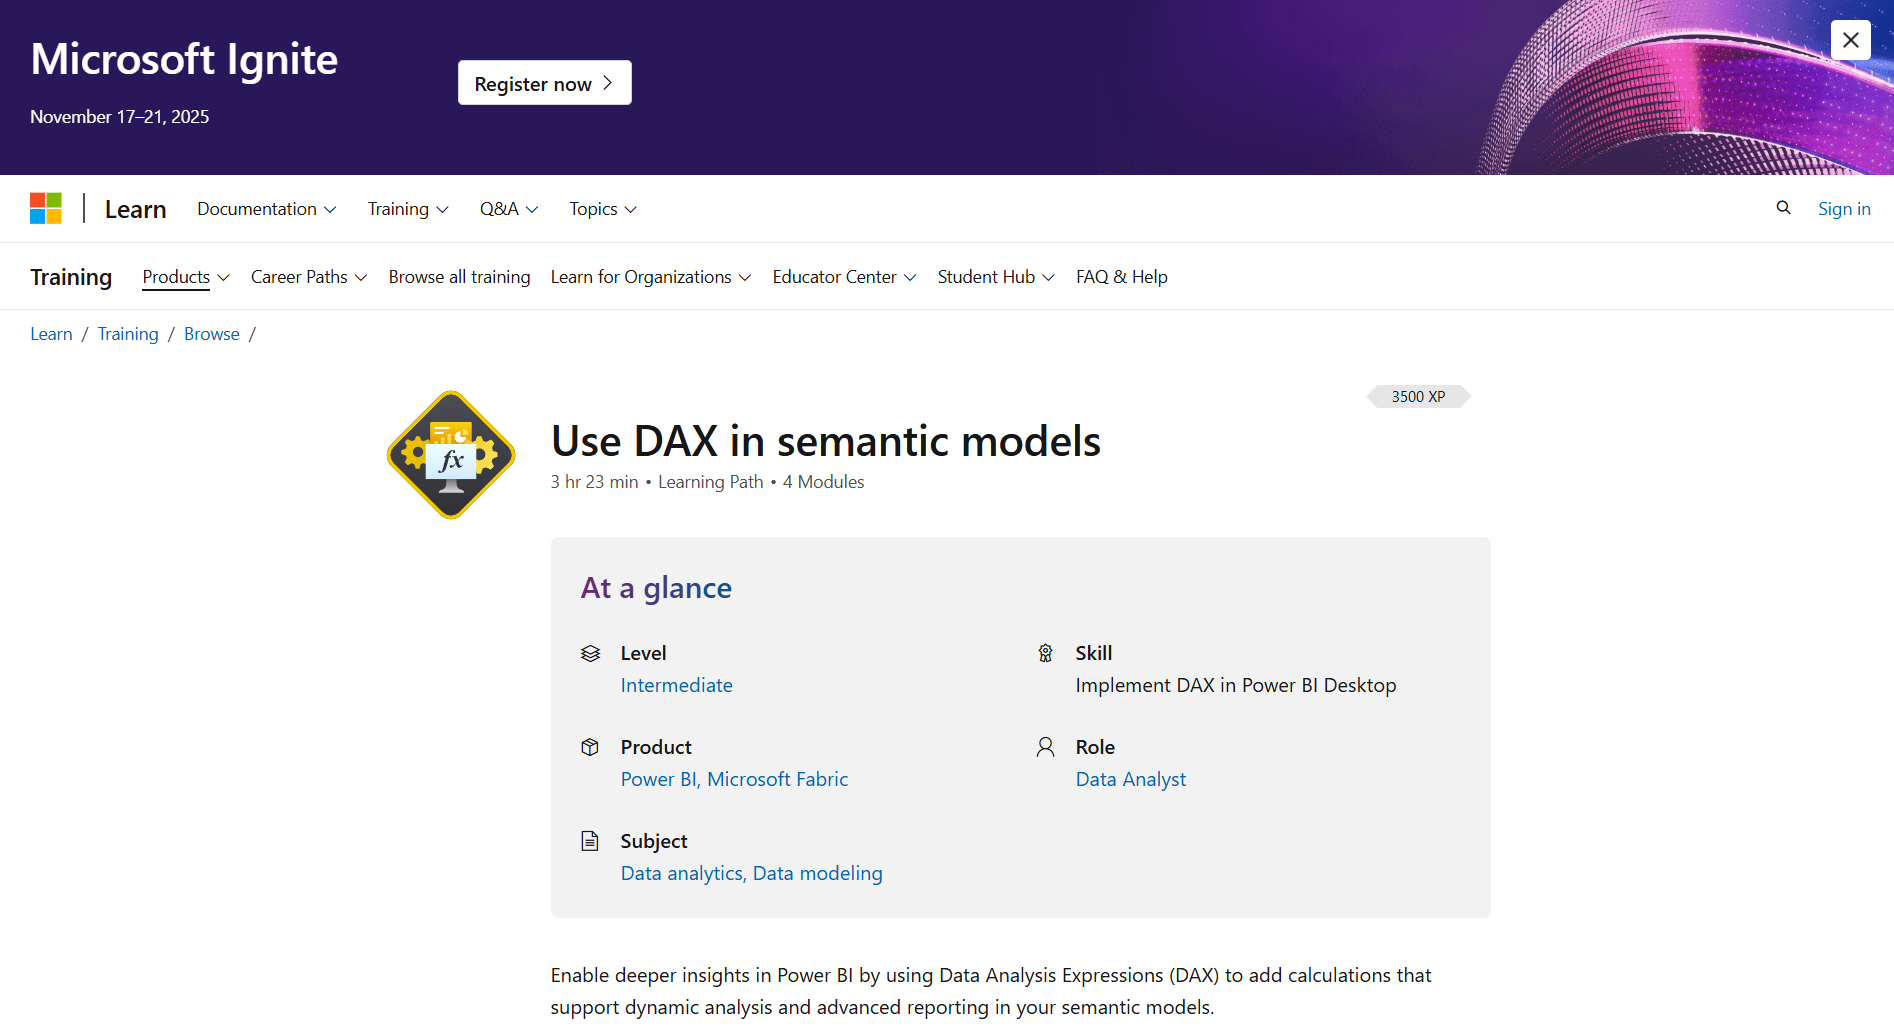Click the Product cube icon

[x=590, y=747]
